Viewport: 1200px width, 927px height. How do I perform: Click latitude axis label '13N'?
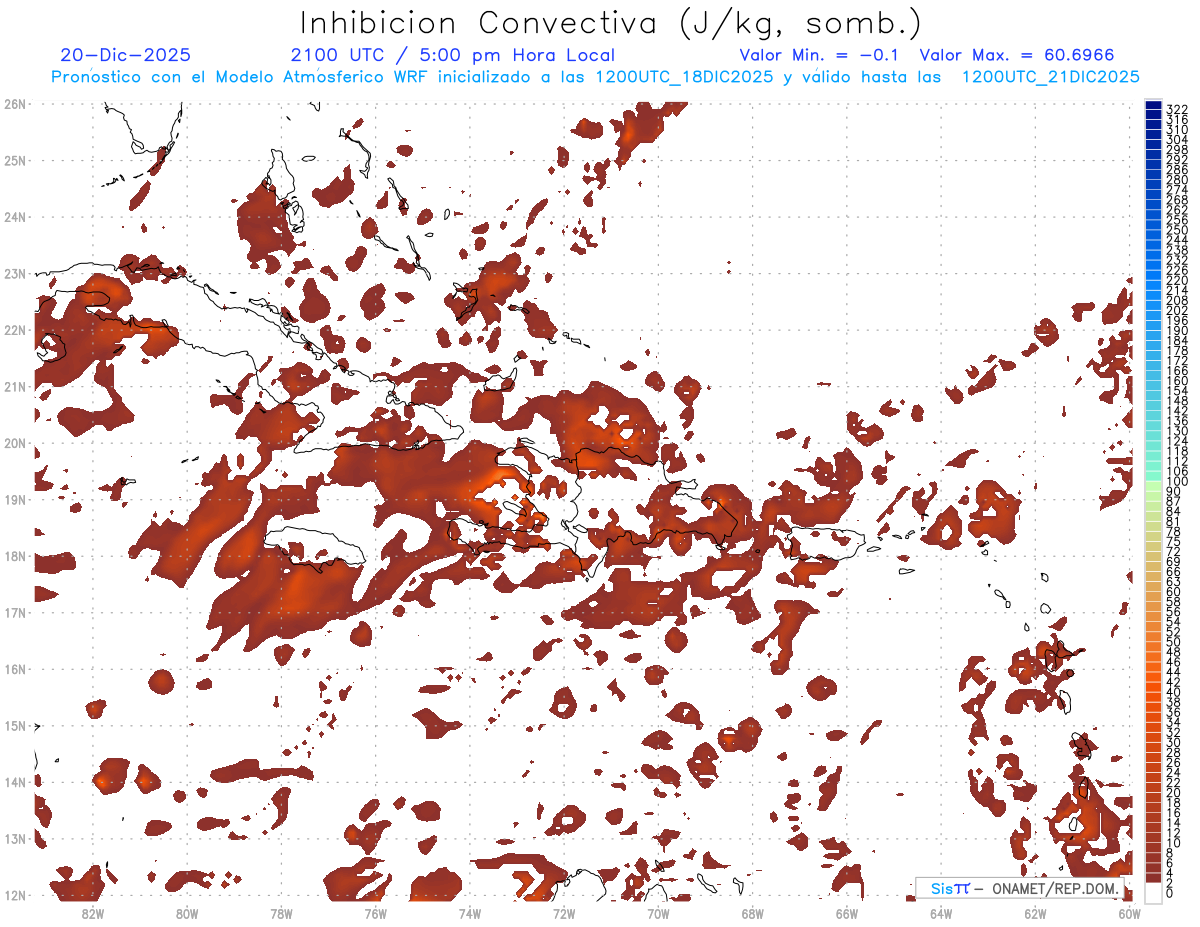[15, 838]
